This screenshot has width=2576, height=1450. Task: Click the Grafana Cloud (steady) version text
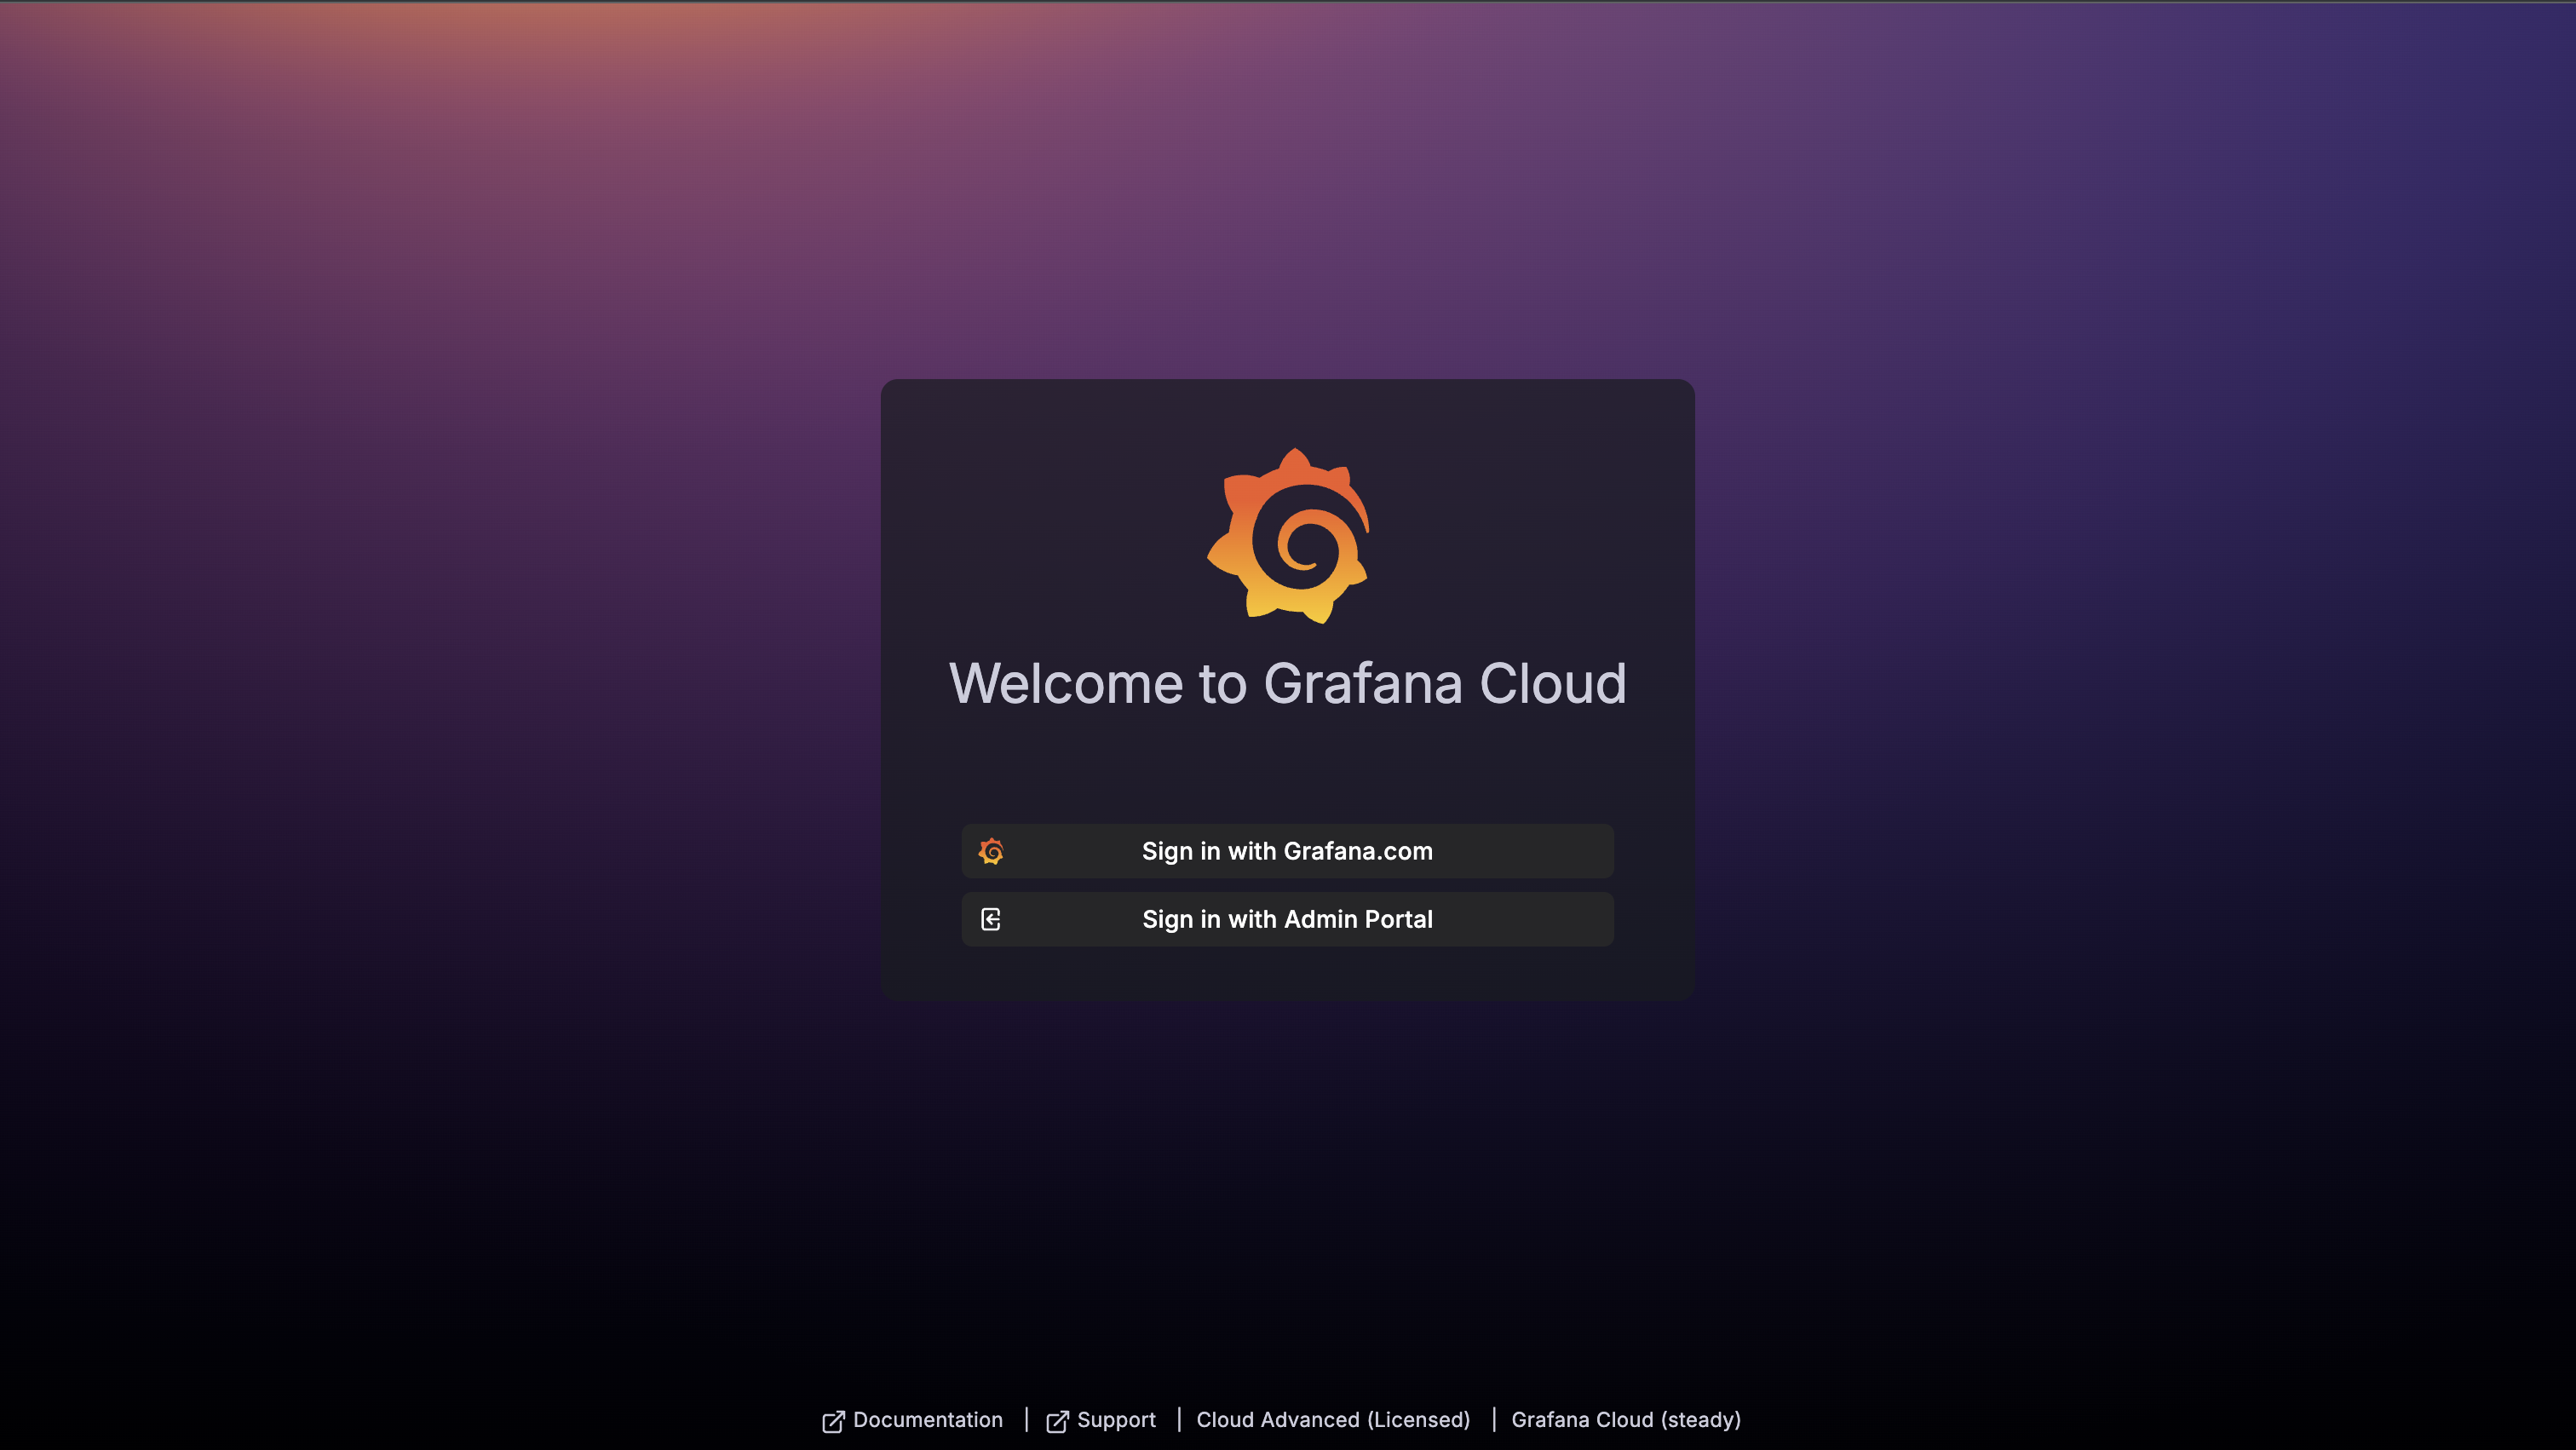[1626, 1420]
